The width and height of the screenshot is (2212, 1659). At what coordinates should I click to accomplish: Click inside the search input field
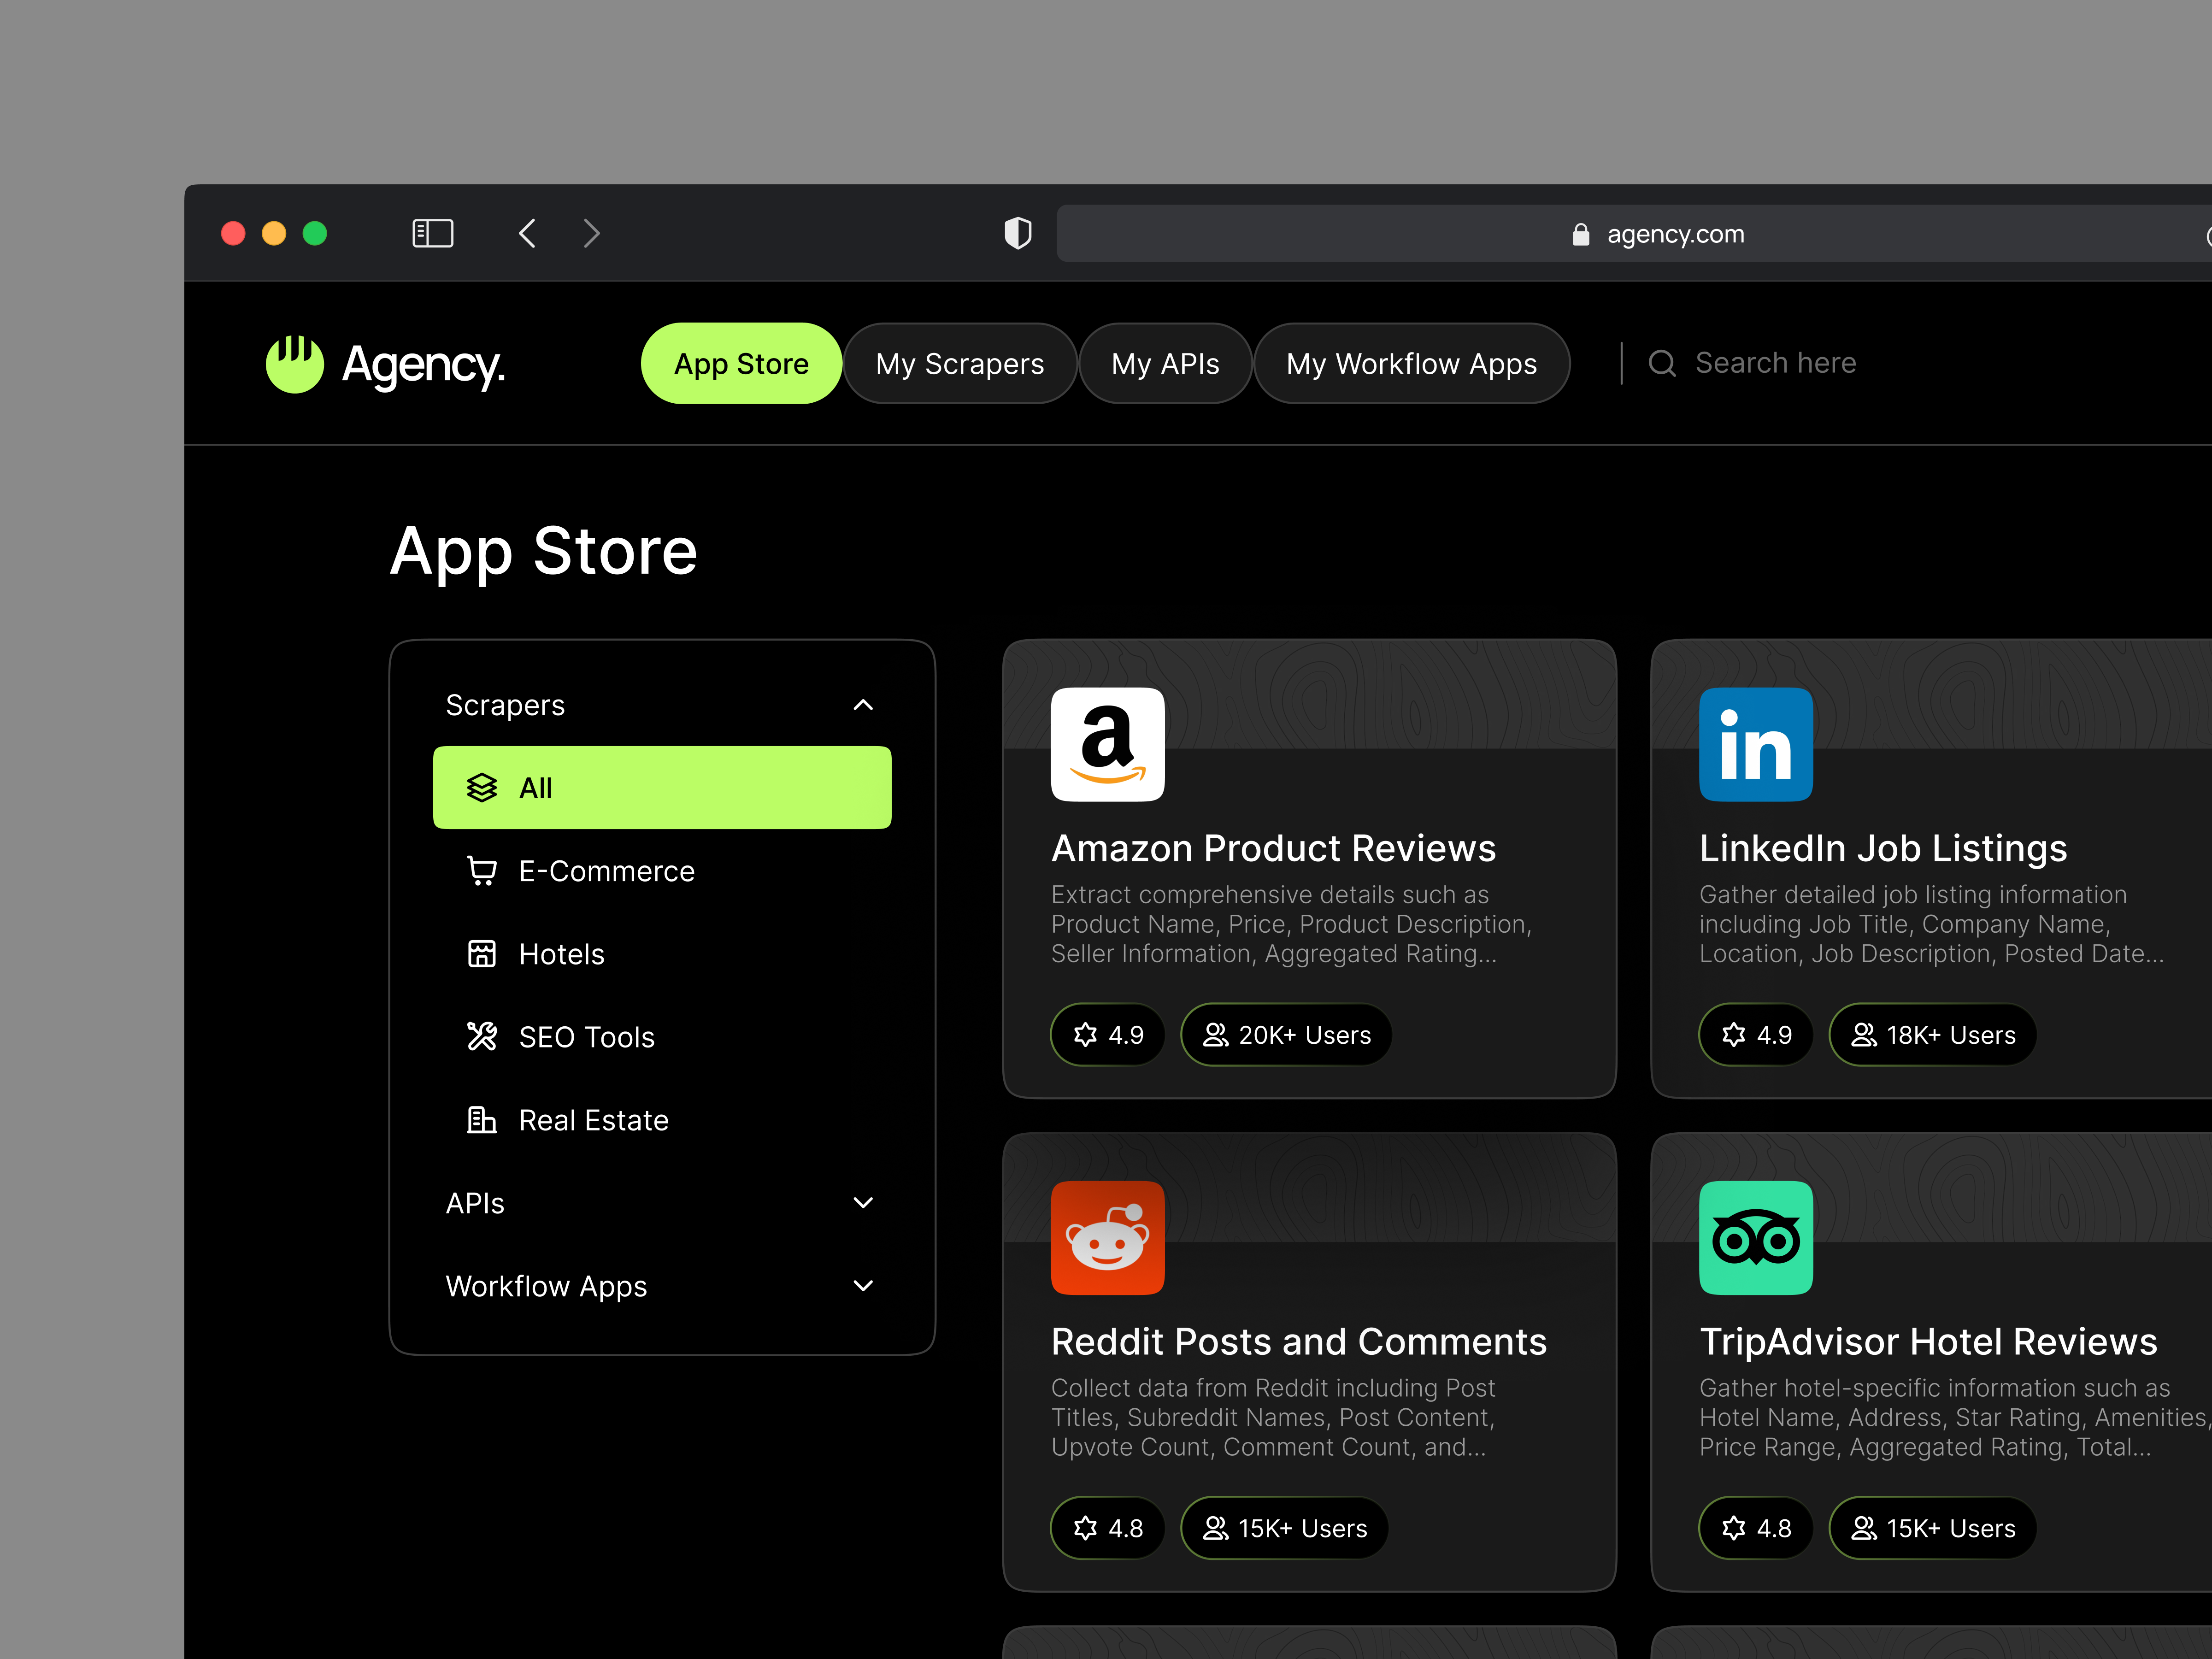1790,363
